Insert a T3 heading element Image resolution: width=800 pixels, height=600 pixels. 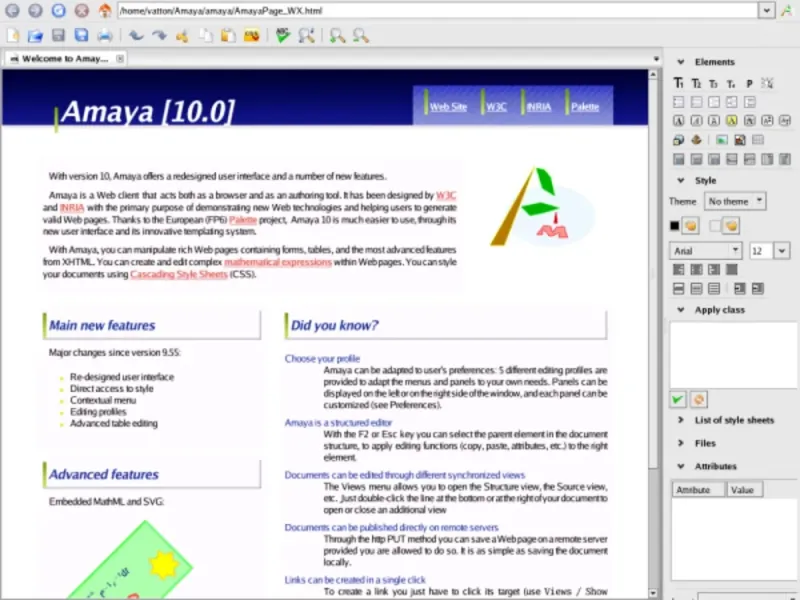point(714,84)
